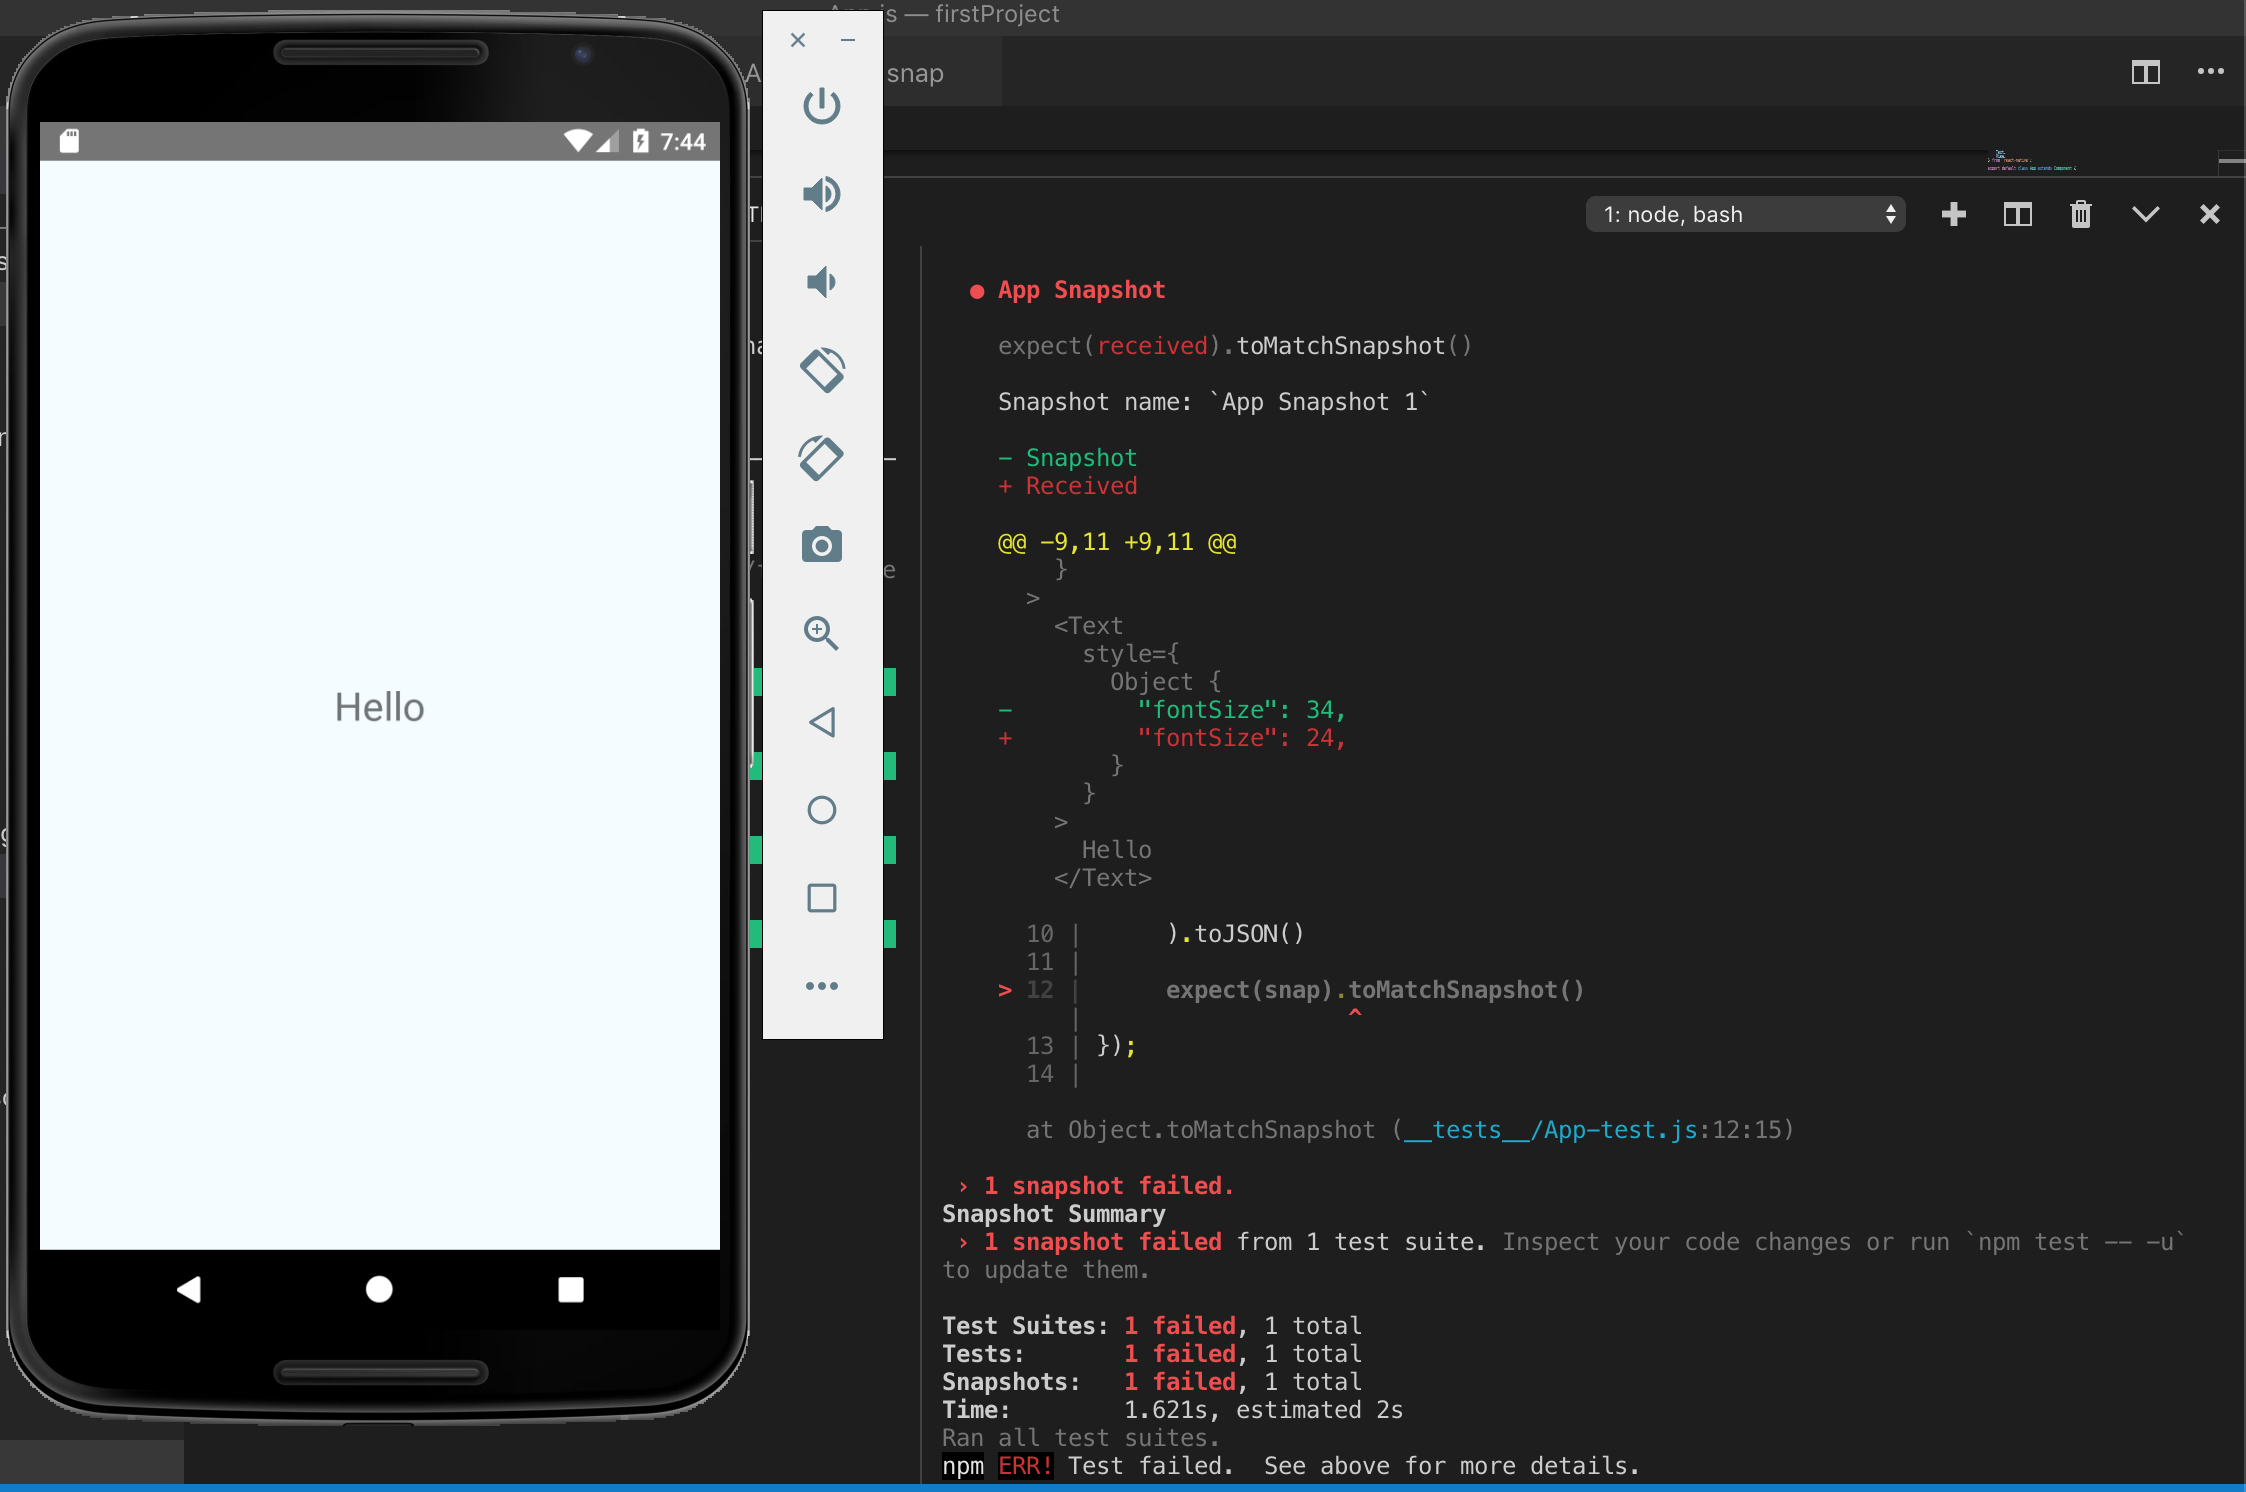Lower emulator volume with volume down
2246x1492 pixels.
[822, 282]
